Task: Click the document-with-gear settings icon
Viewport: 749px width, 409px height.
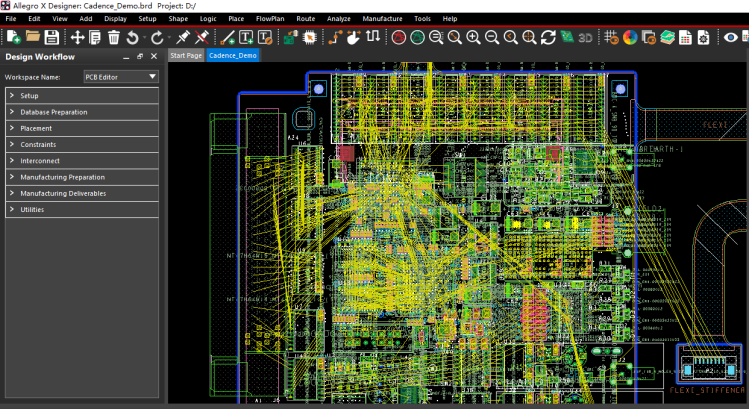Action: [704, 37]
